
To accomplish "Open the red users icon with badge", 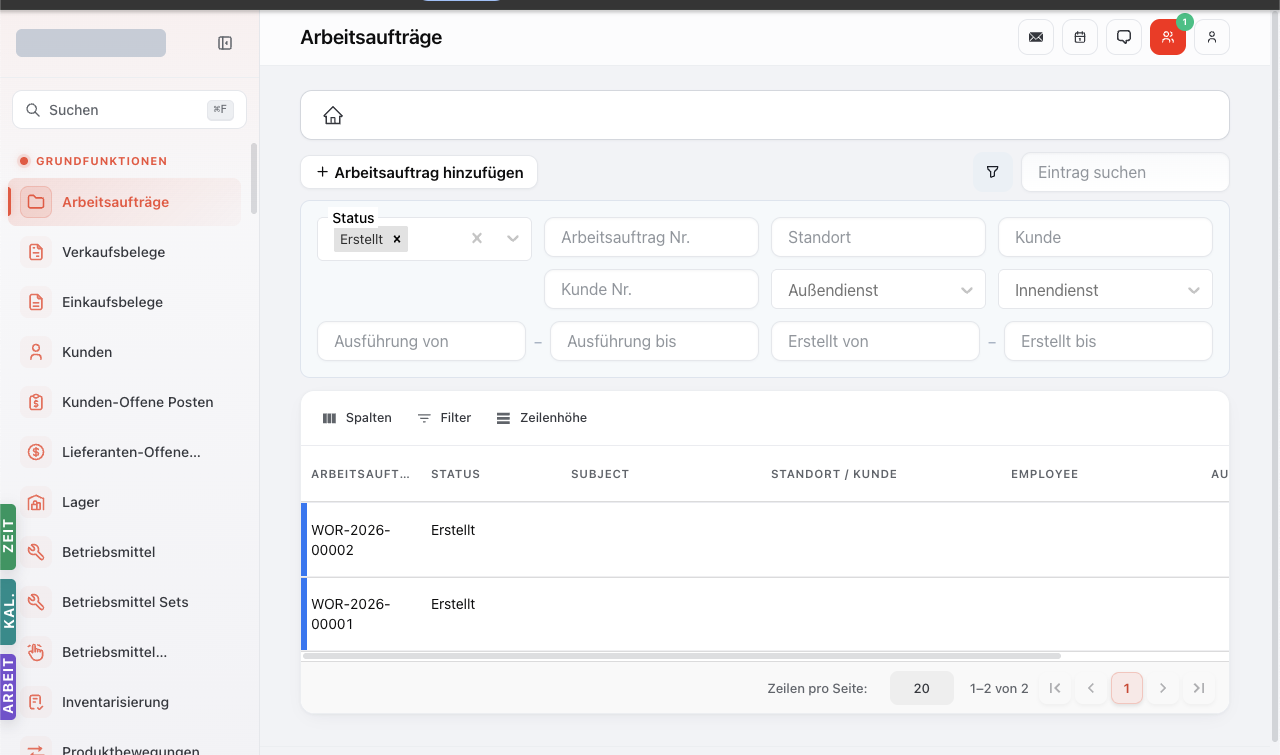I will tap(1168, 37).
